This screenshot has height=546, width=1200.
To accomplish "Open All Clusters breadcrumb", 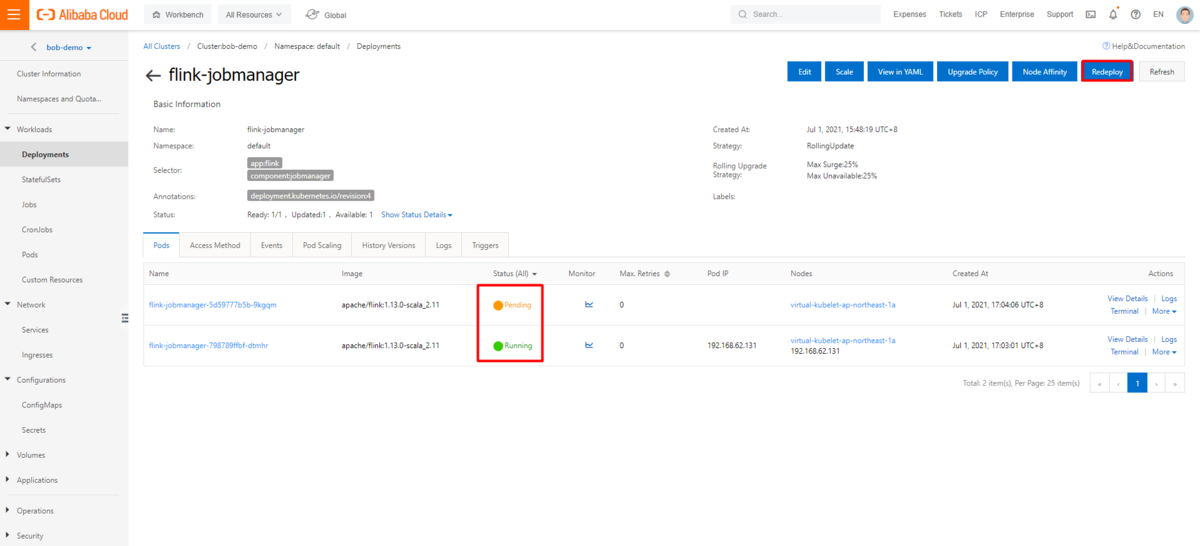I will pyautogui.click(x=161, y=46).
